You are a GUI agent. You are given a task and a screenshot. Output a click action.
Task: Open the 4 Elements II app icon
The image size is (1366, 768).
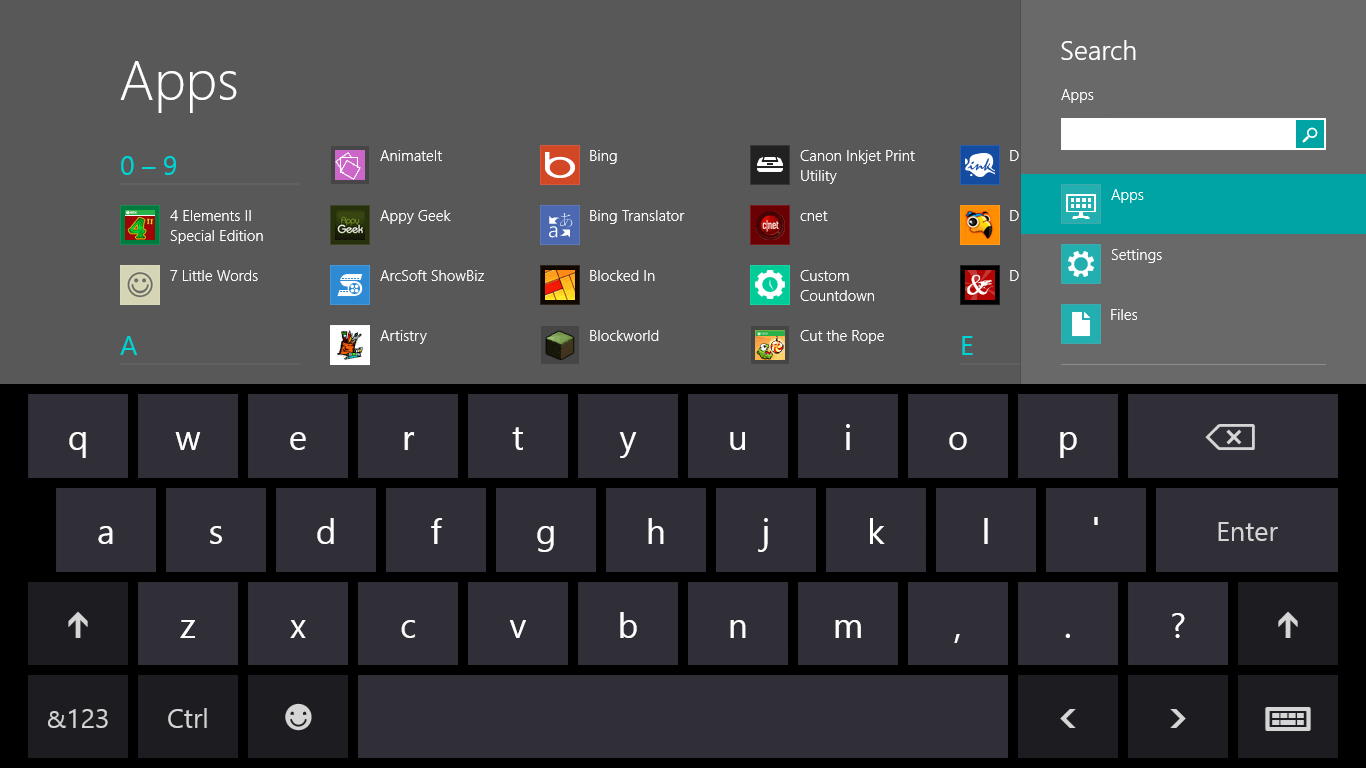pyautogui.click(x=140, y=225)
